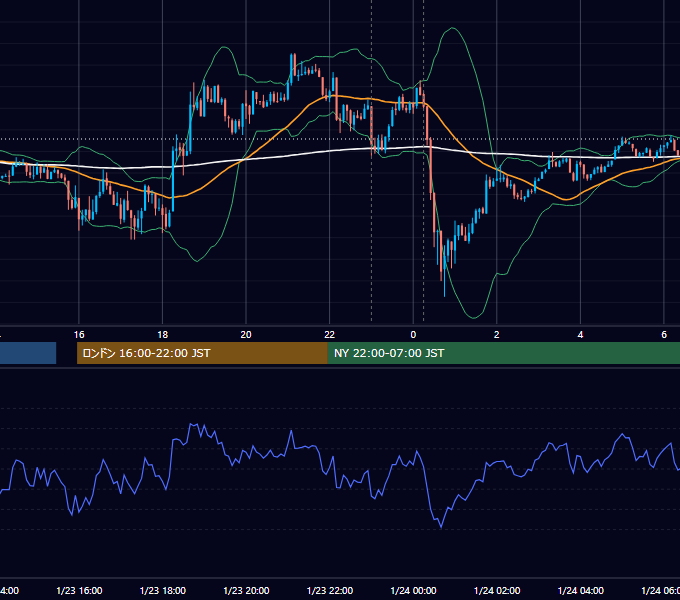
Task: Click the 1/23 20:00 time label
Action: click(246, 591)
